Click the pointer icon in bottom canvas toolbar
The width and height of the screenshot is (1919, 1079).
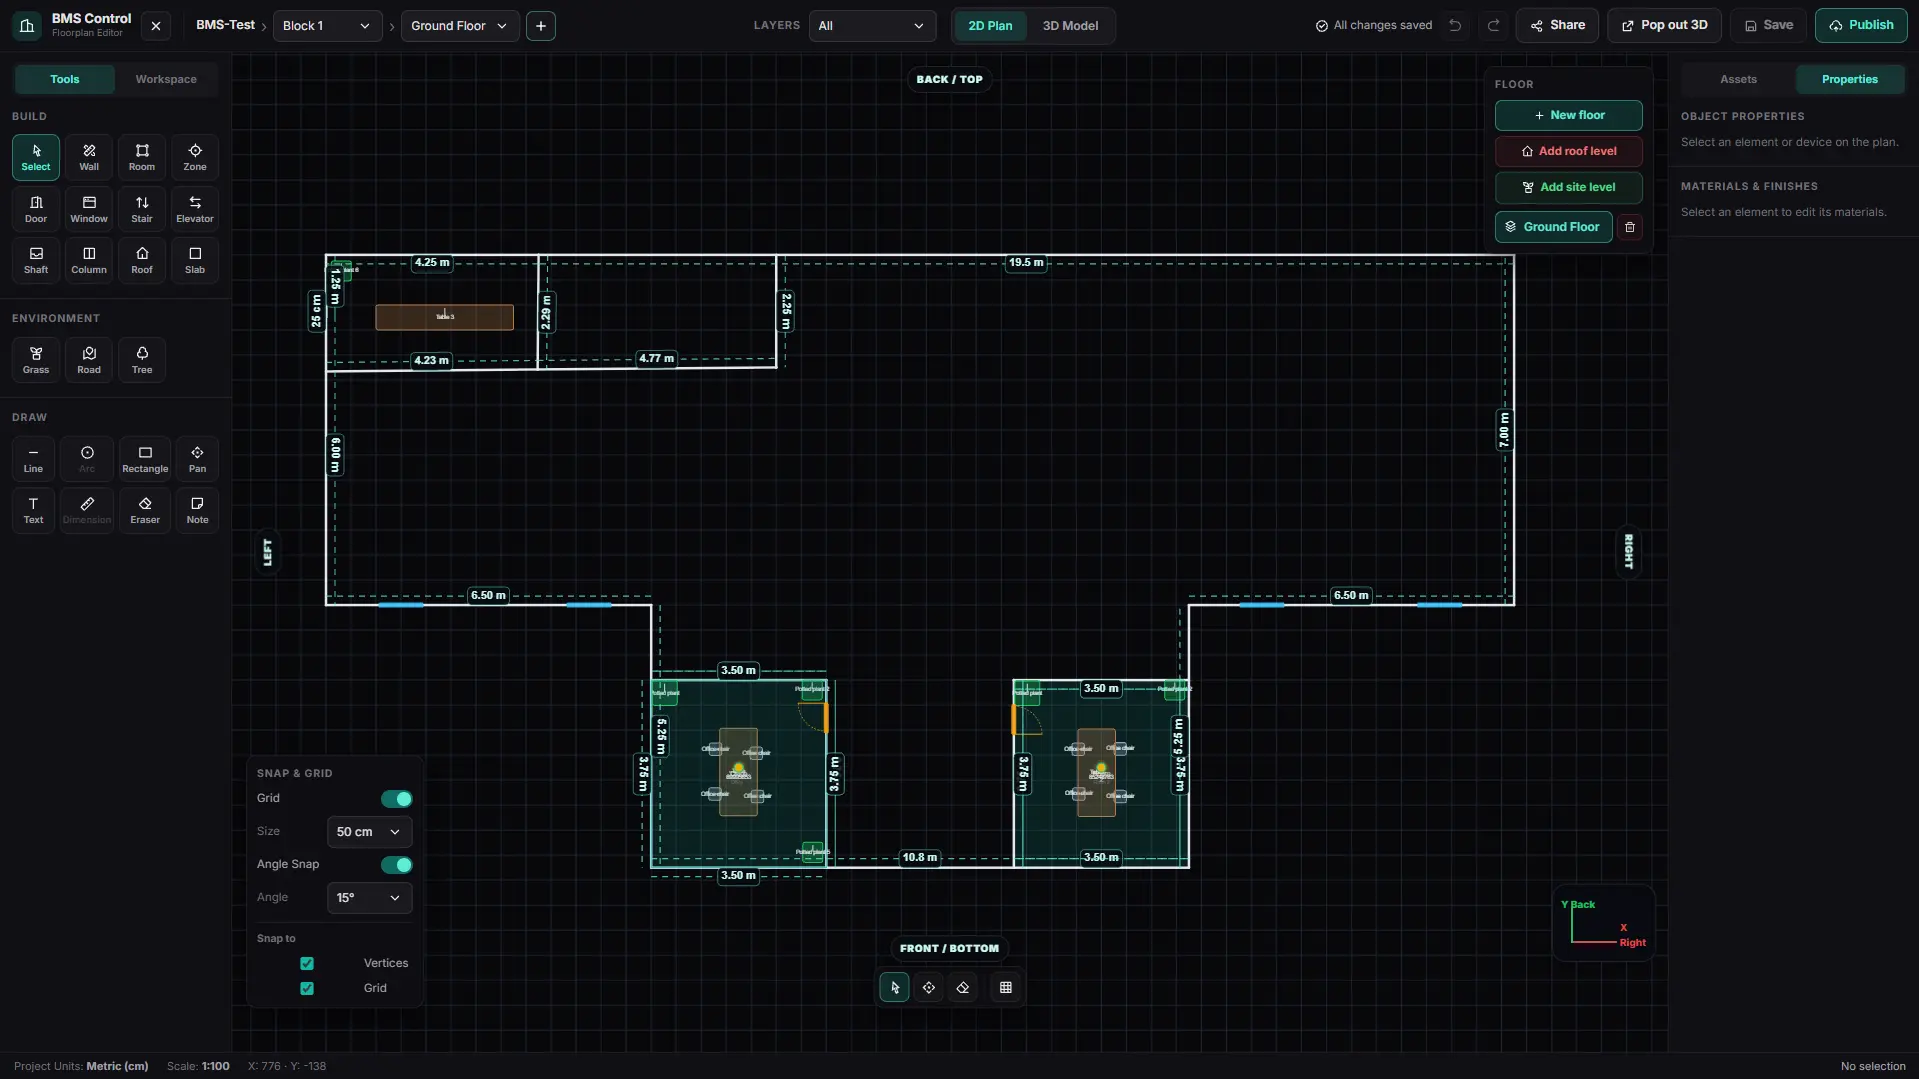pyautogui.click(x=894, y=988)
